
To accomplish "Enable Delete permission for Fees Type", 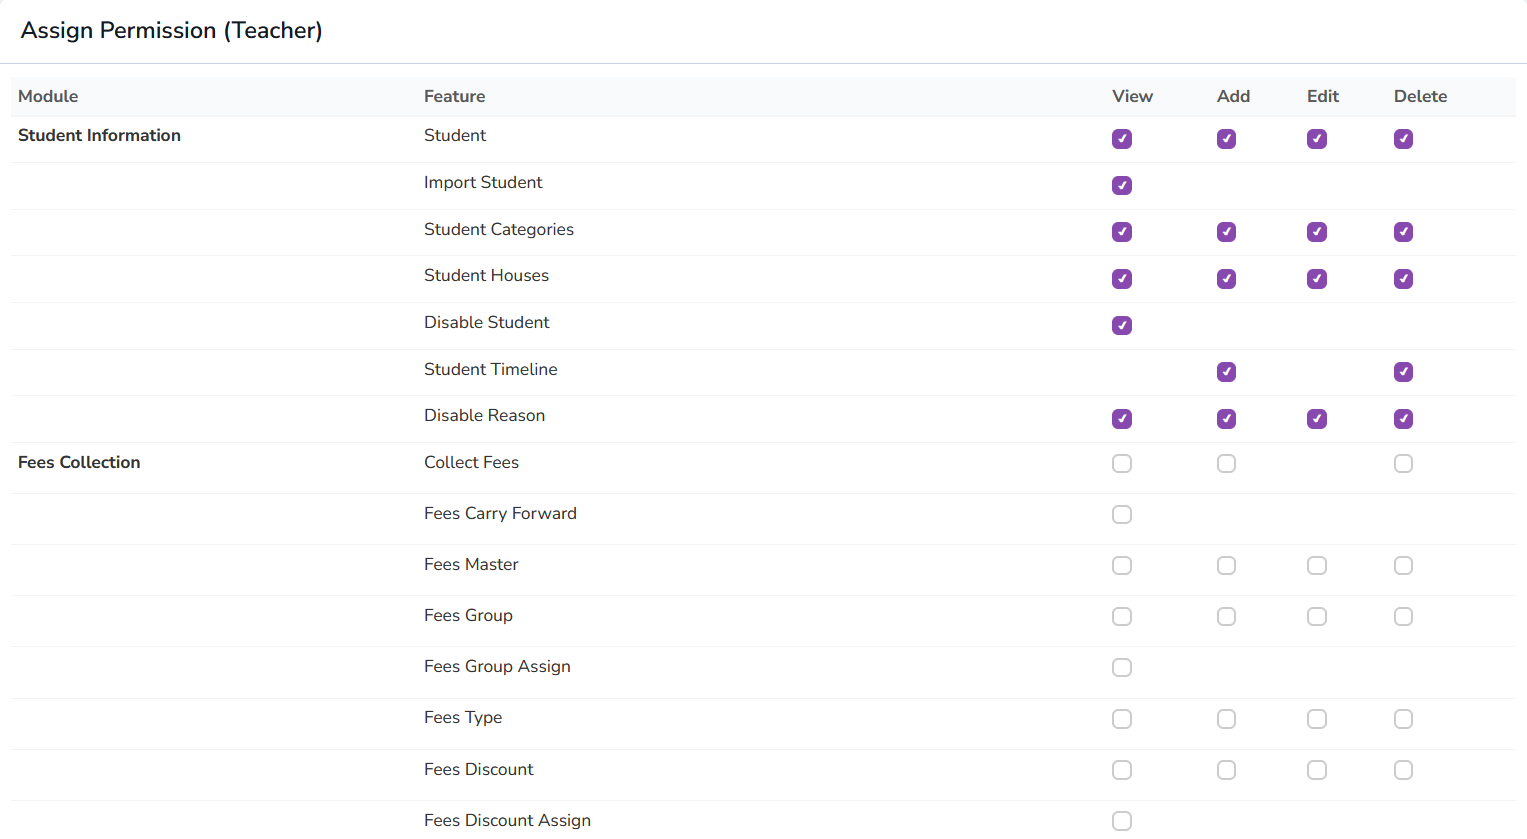I will coord(1403,720).
